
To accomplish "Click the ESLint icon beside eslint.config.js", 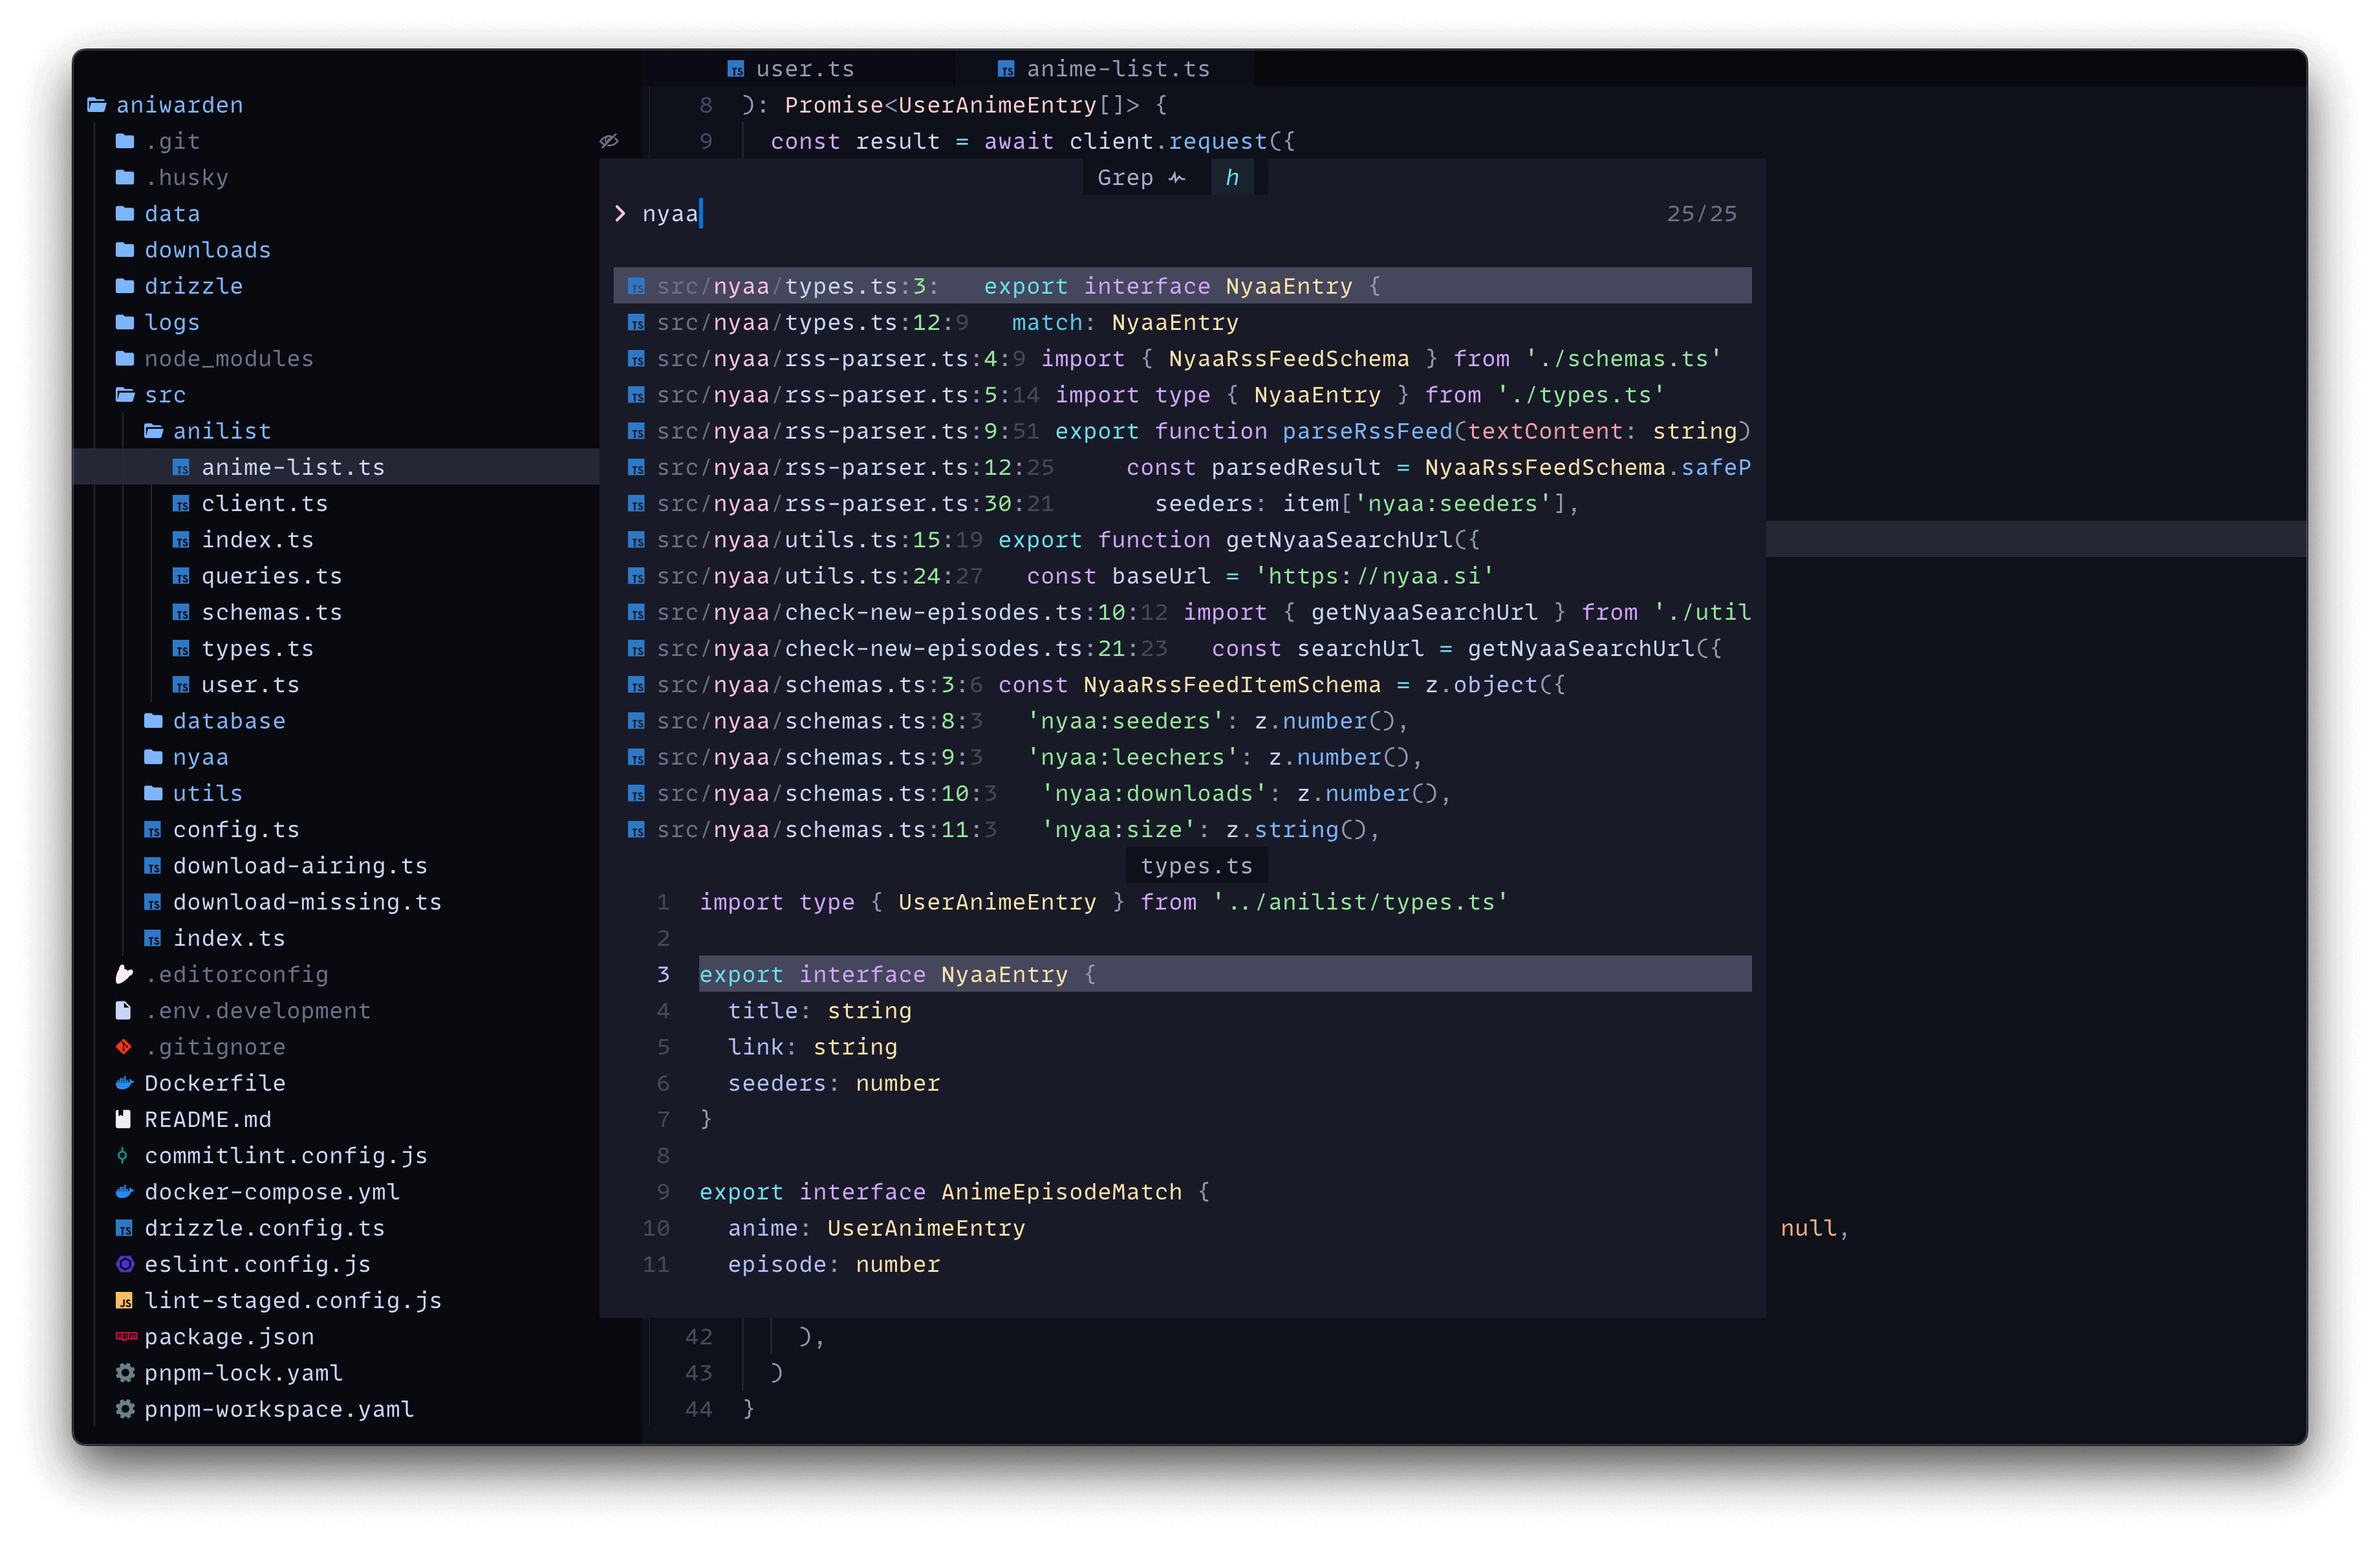I will pyautogui.click(x=124, y=1264).
